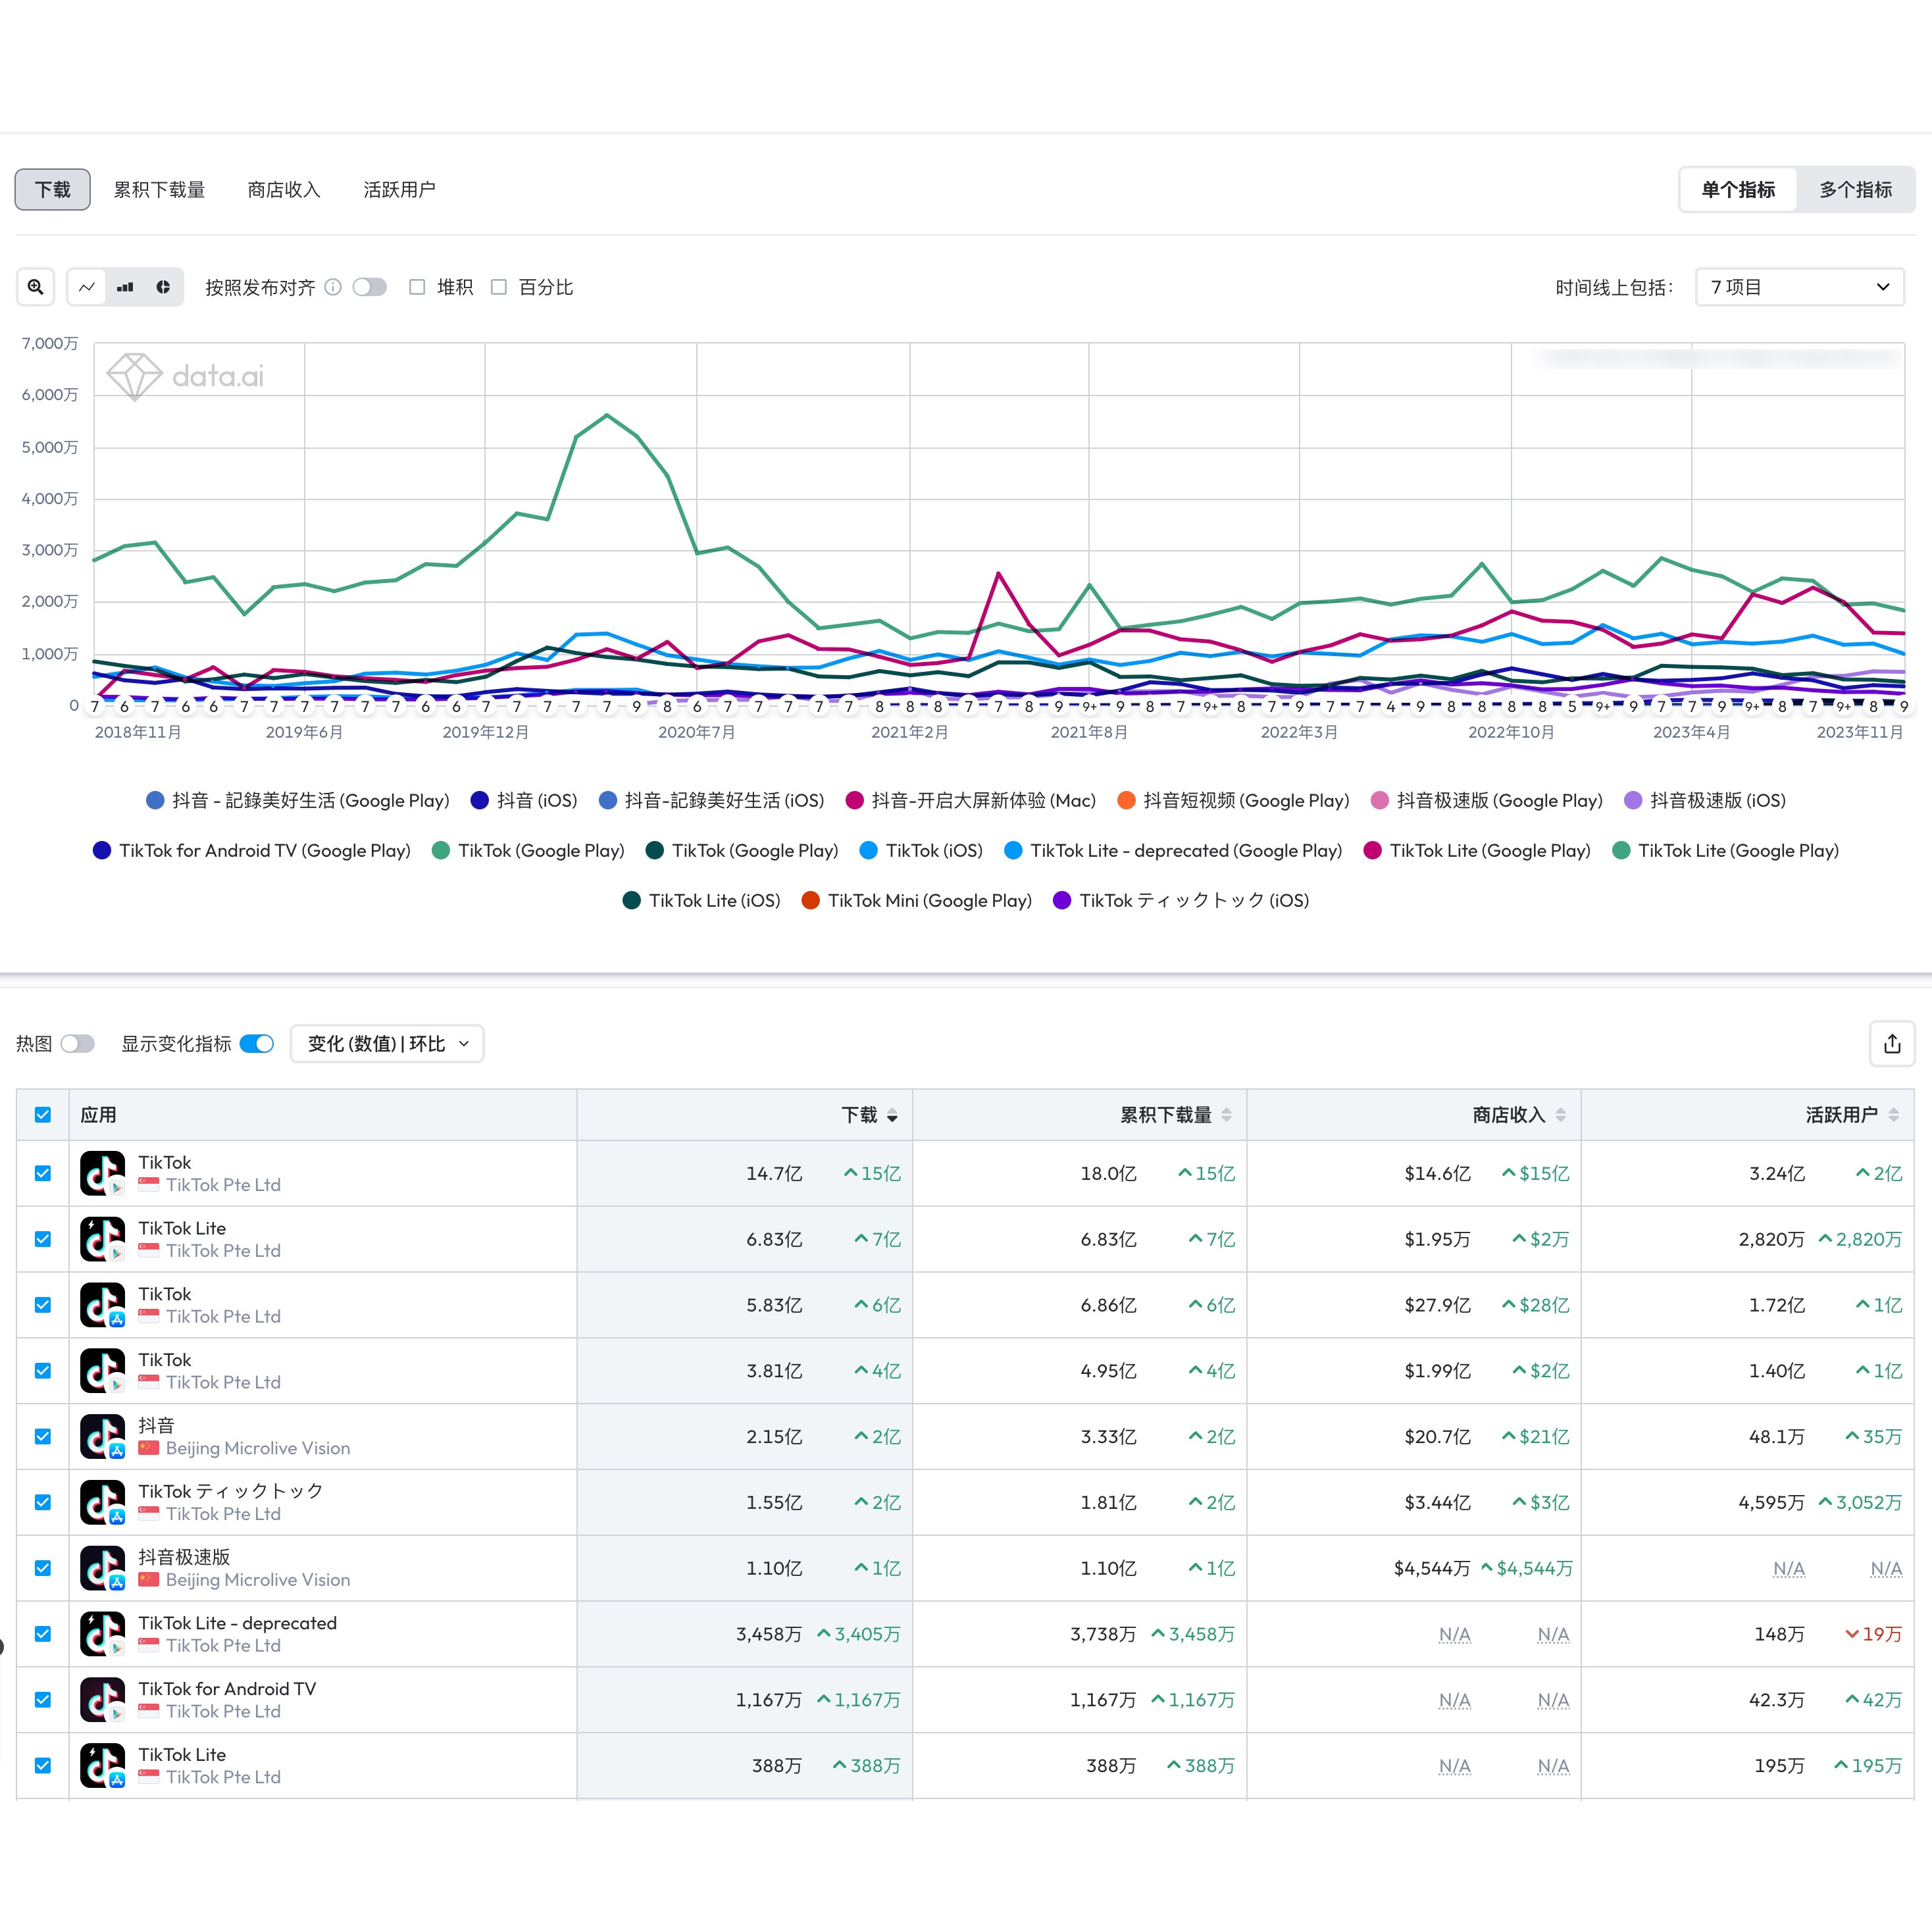
Task: Sort by 下载 column arrow
Action: click(x=892, y=1116)
